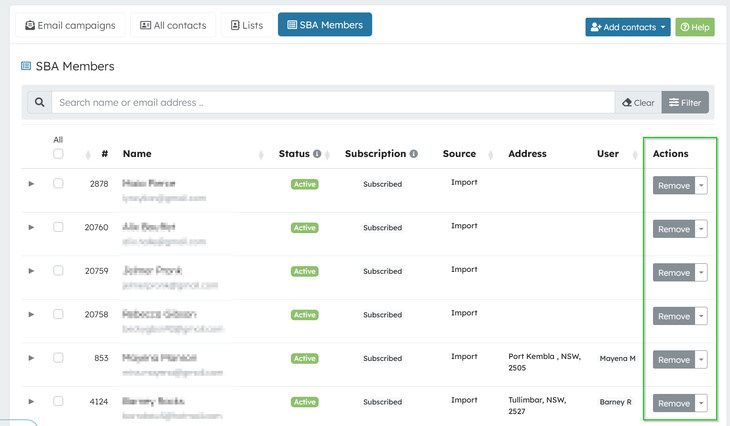Click the Subscription column info icon
Viewport: 730px width, 426px height.
click(413, 154)
